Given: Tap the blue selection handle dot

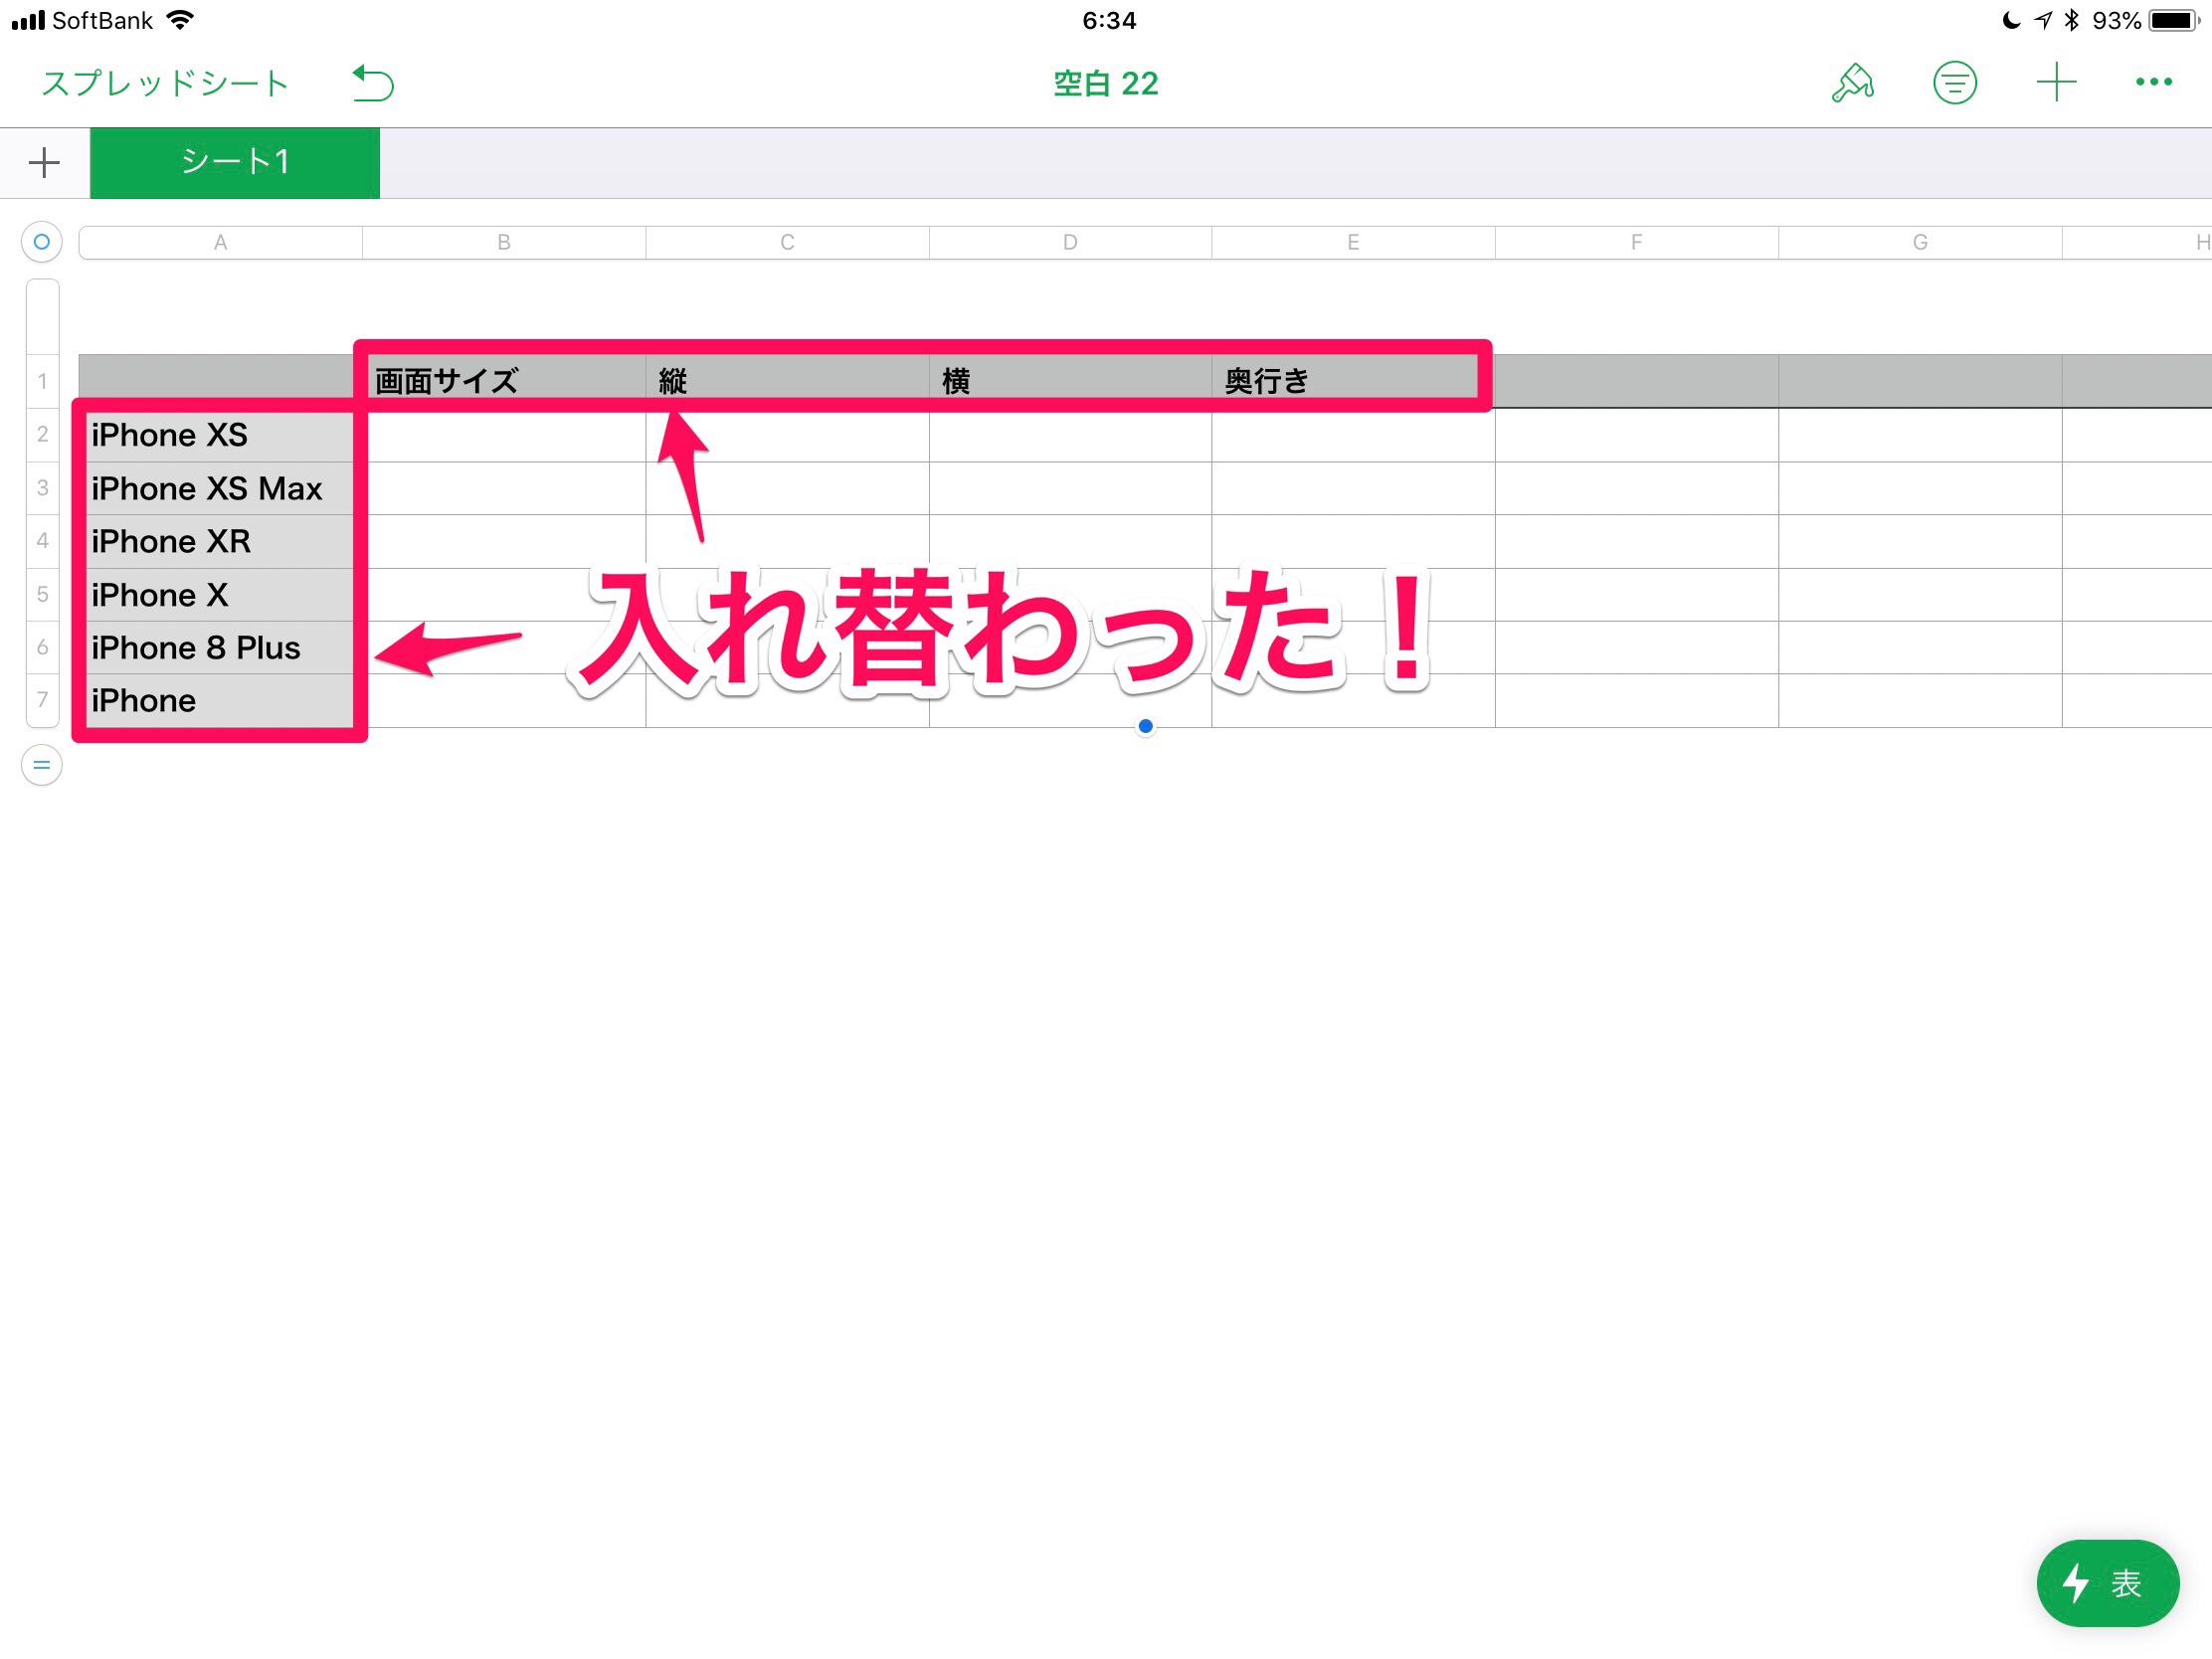Looking at the screenshot, I should tap(1146, 727).
